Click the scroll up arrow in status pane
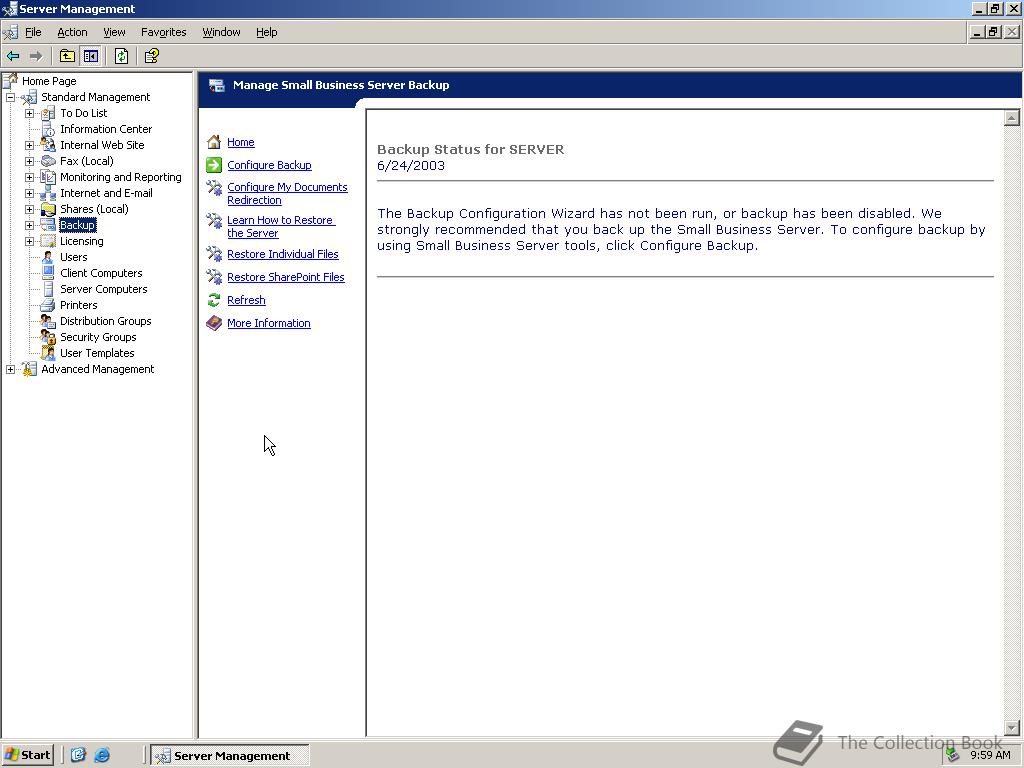This screenshot has height=768, width=1024. tap(1012, 118)
